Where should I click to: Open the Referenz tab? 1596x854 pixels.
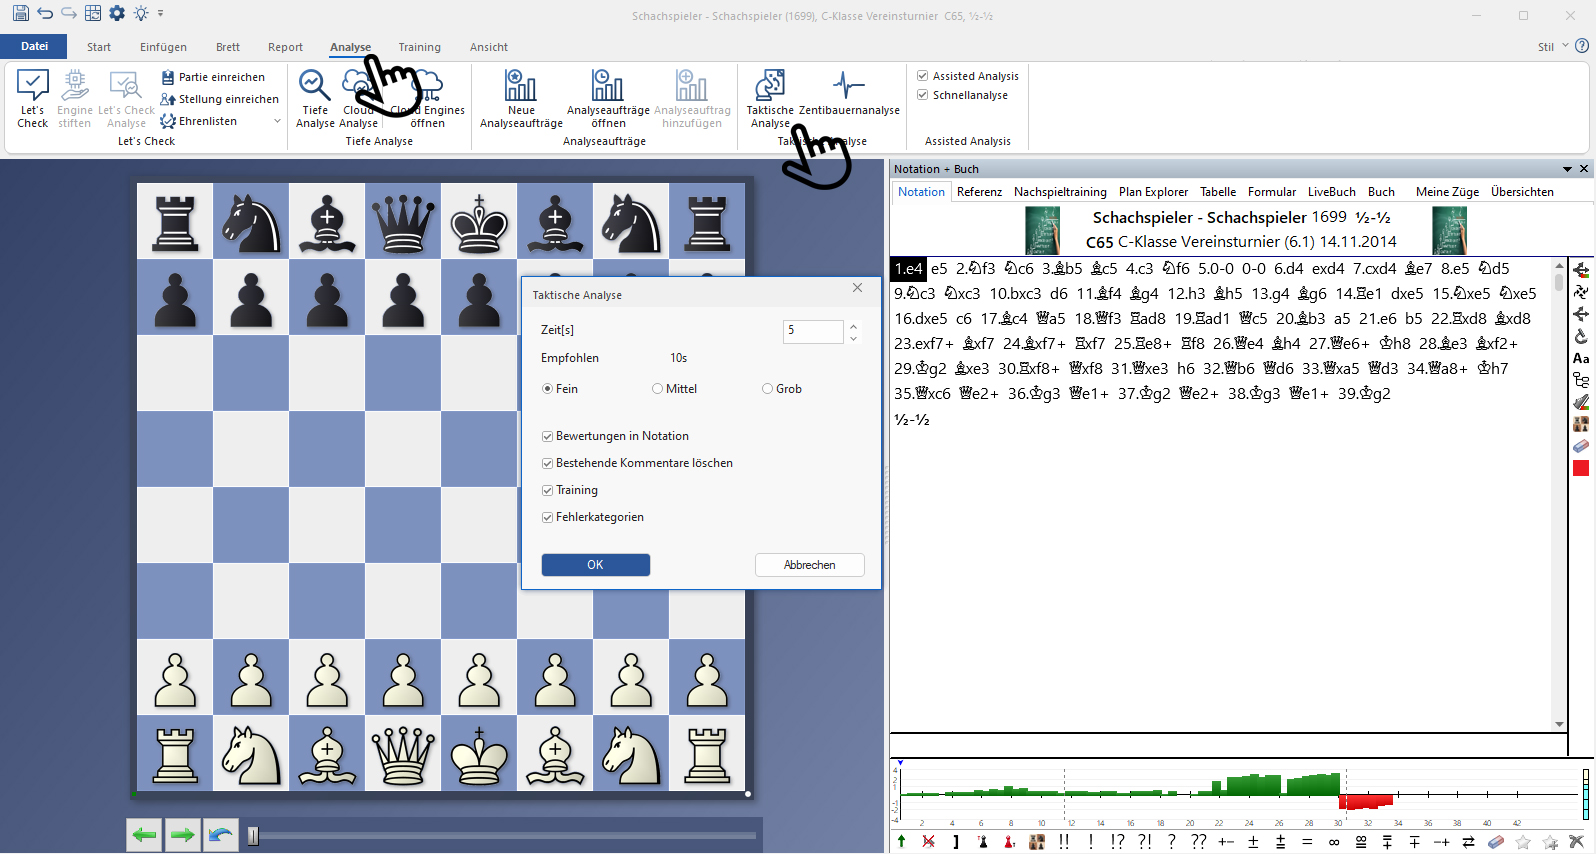[x=979, y=192]
